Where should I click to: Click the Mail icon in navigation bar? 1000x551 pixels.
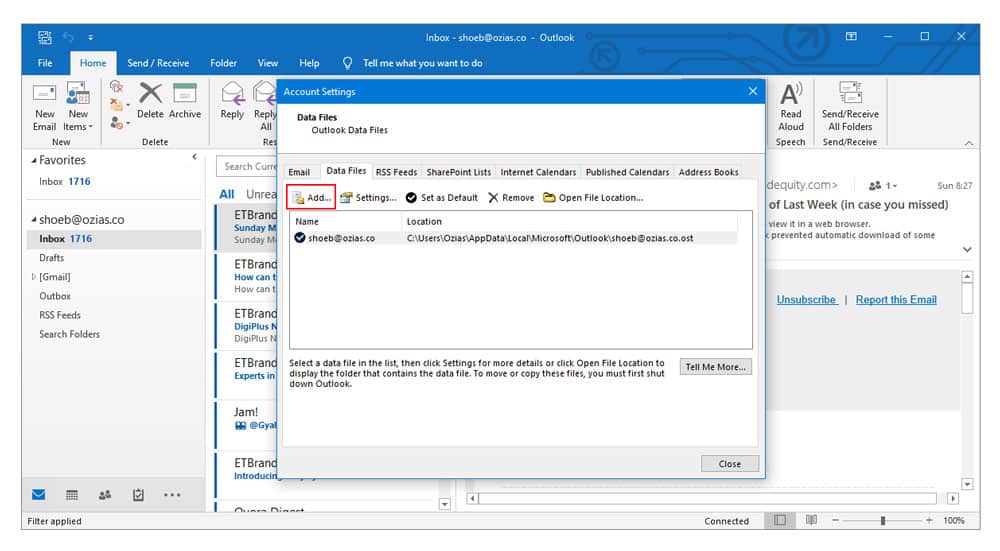(x=38, y=494)
